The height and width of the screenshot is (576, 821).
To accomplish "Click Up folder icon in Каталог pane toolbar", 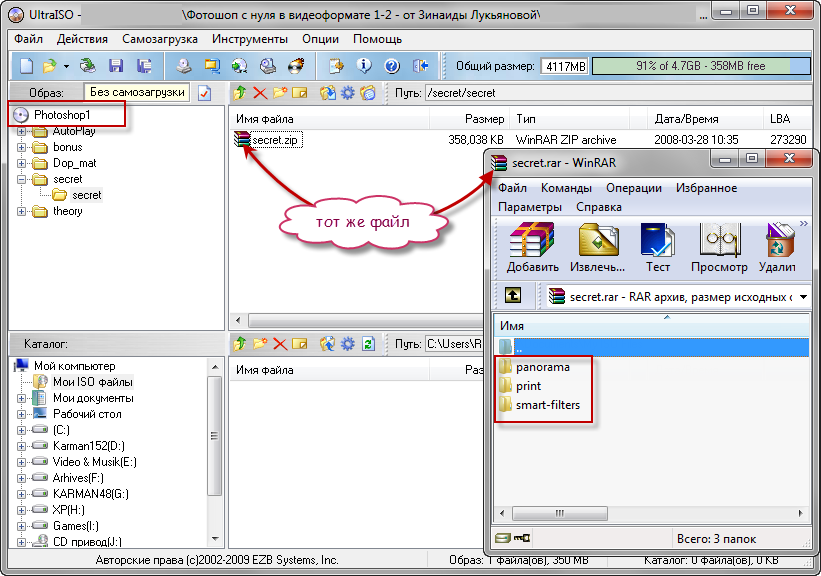I will click(240, 344).
